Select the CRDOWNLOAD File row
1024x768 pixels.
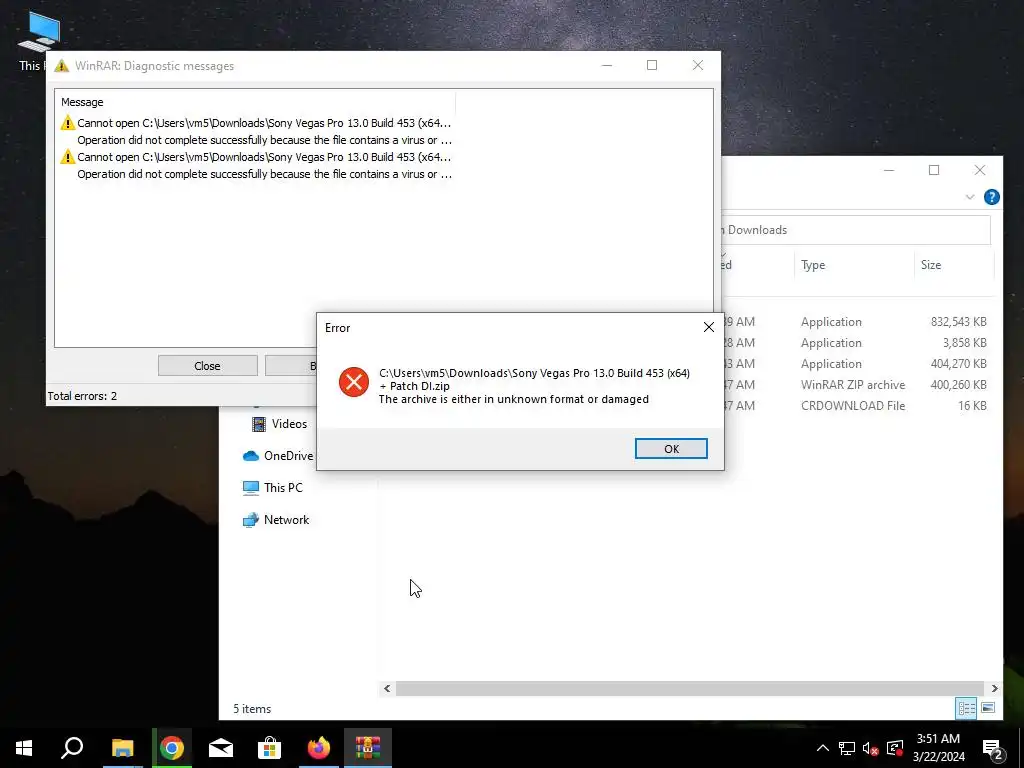[x=856, y=406]
